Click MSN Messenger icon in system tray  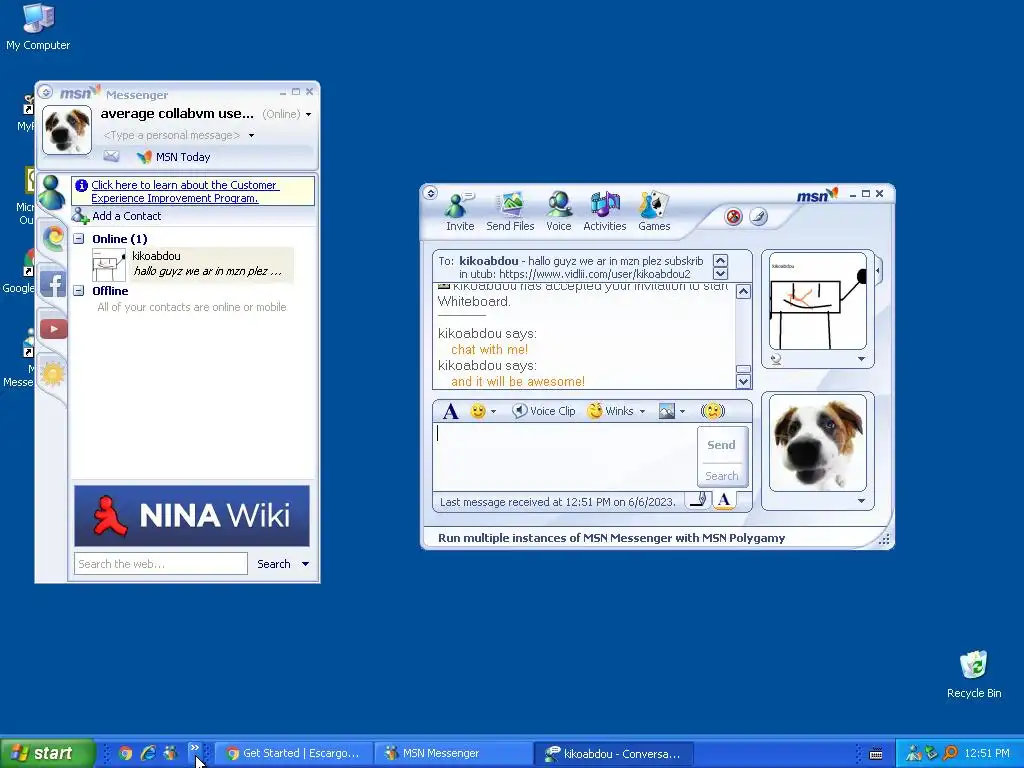click(913, 753)
